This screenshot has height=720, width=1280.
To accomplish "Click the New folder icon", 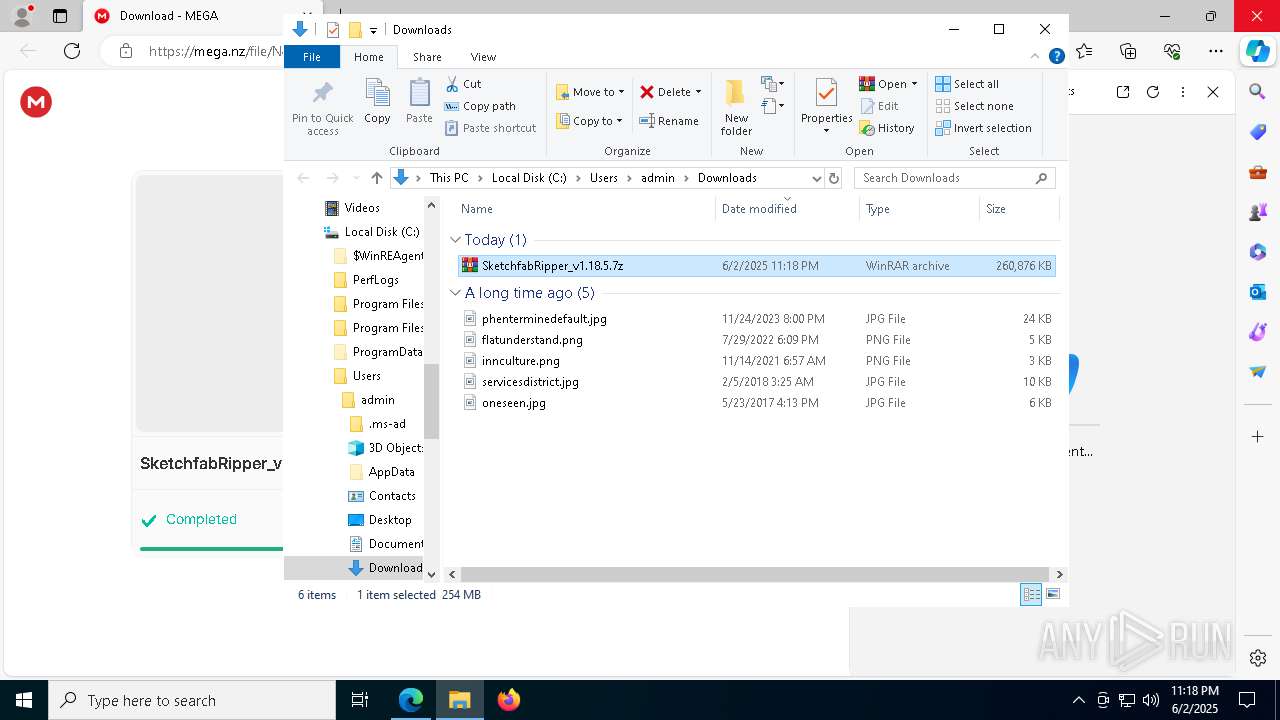I will 736,93.
